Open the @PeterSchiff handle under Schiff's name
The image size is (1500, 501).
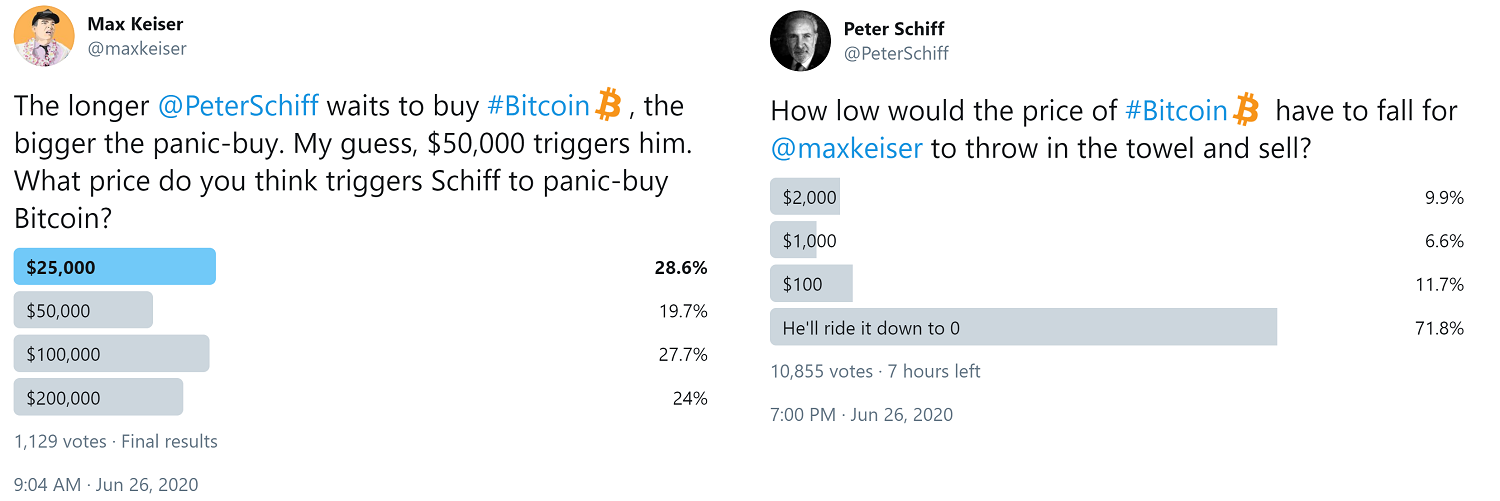896,53
